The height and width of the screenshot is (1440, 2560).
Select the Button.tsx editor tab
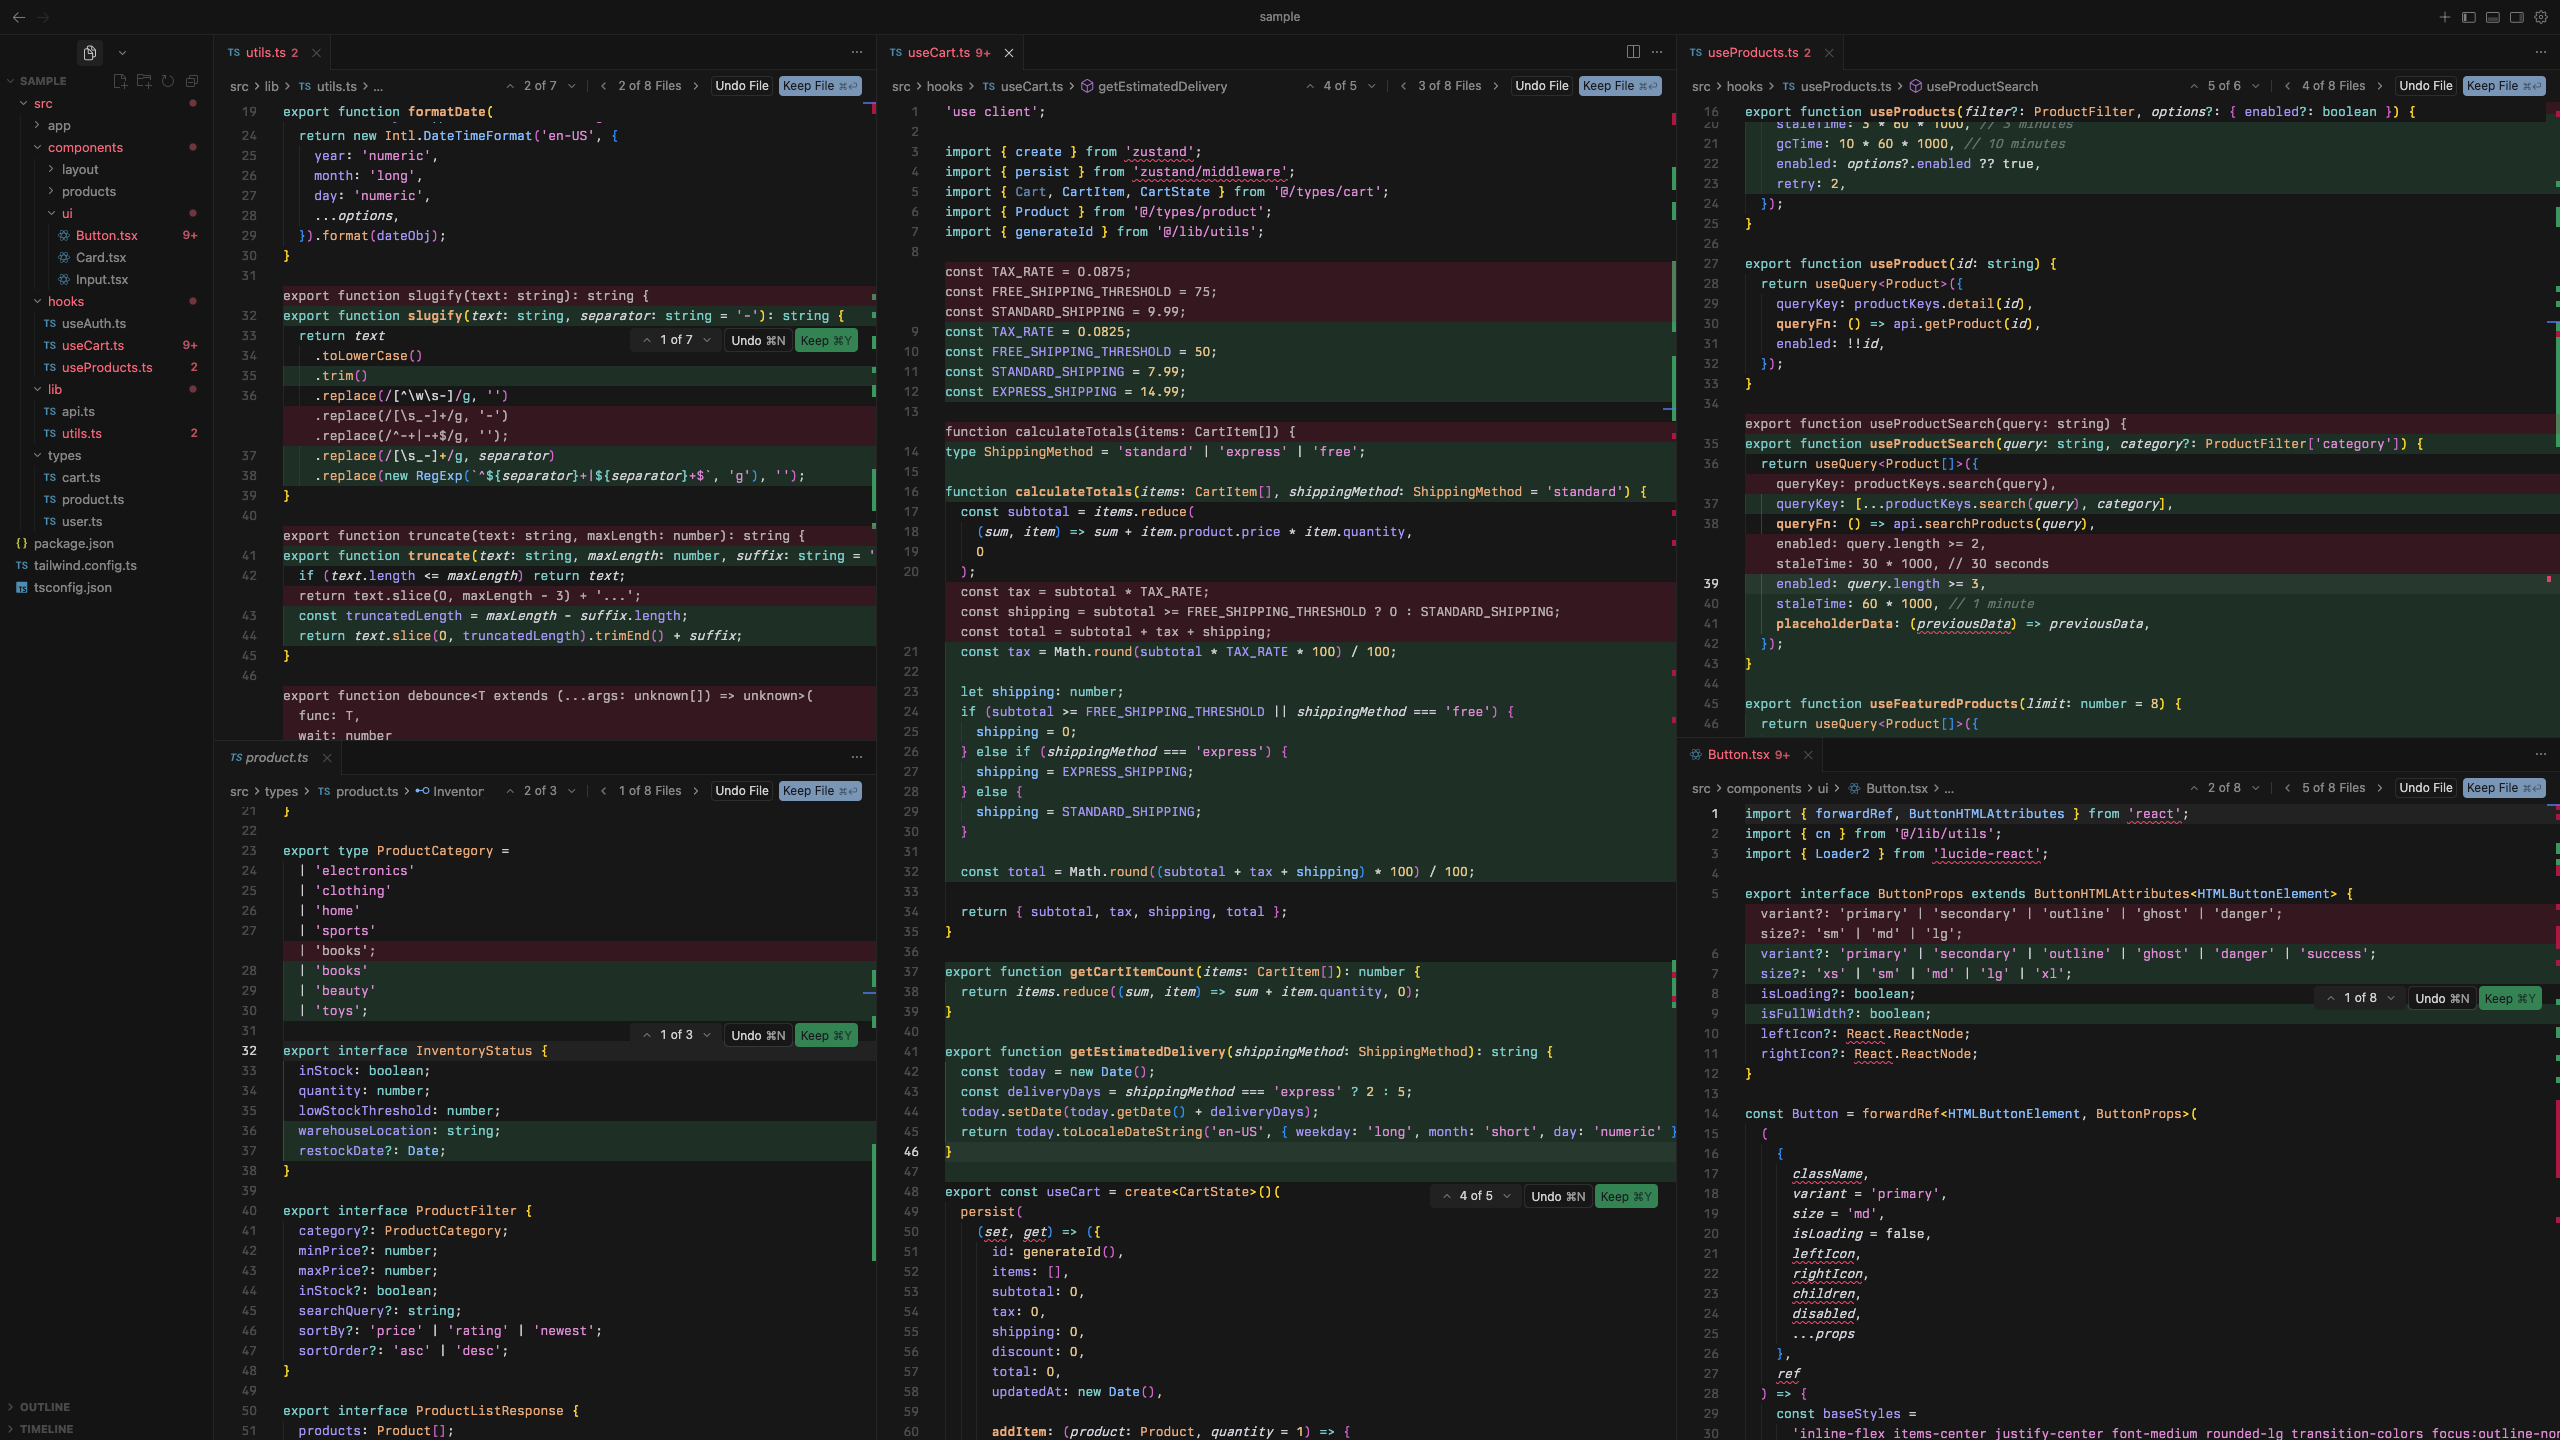(x=1738, y=755)
